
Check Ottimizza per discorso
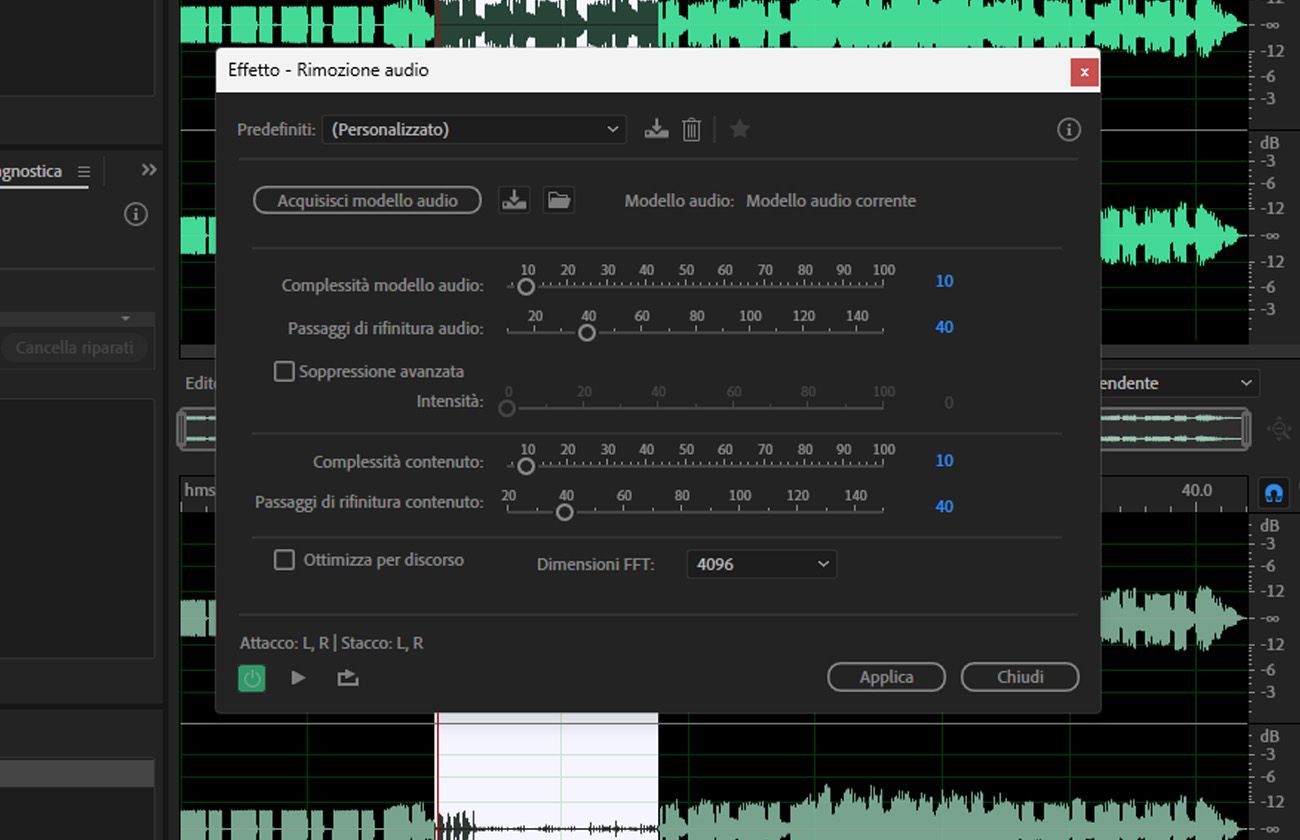pos(284,560)
